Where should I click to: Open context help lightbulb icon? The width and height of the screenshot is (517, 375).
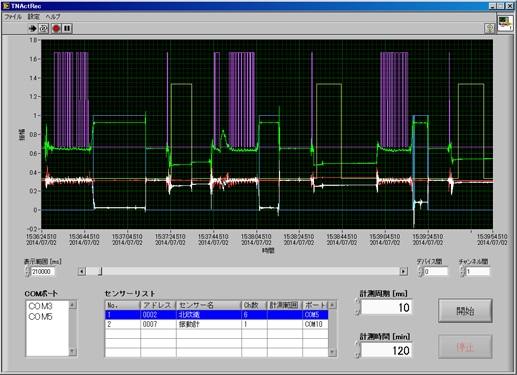[x=489, y=28]
